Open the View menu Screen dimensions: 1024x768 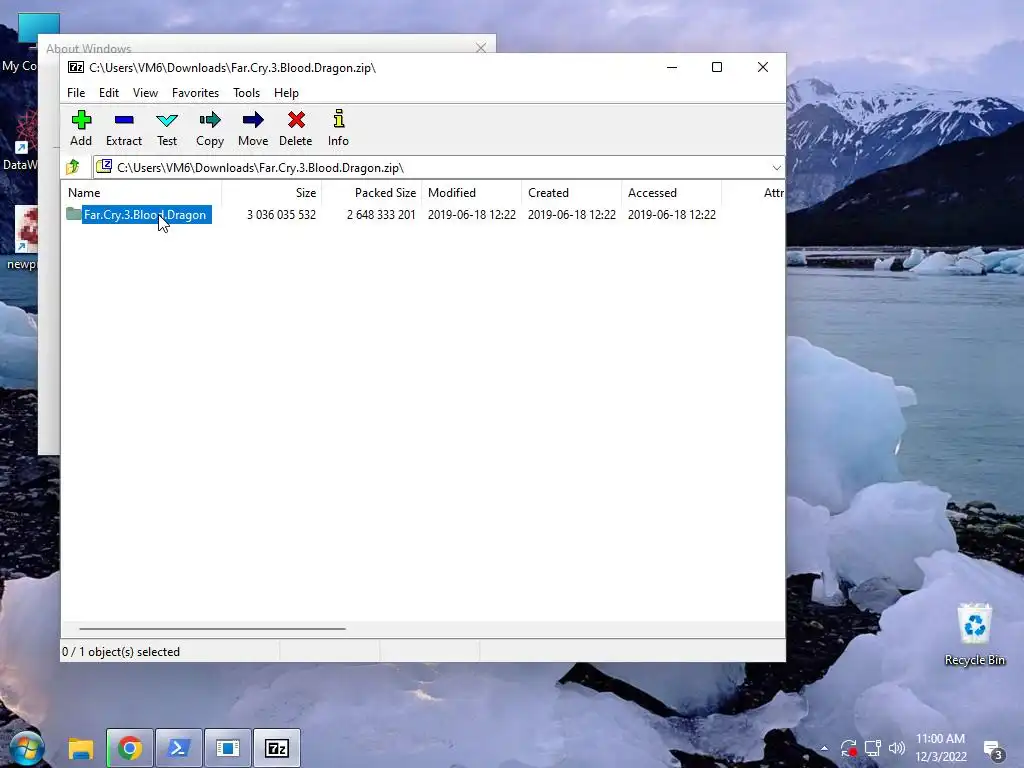[x=145, y=93]
